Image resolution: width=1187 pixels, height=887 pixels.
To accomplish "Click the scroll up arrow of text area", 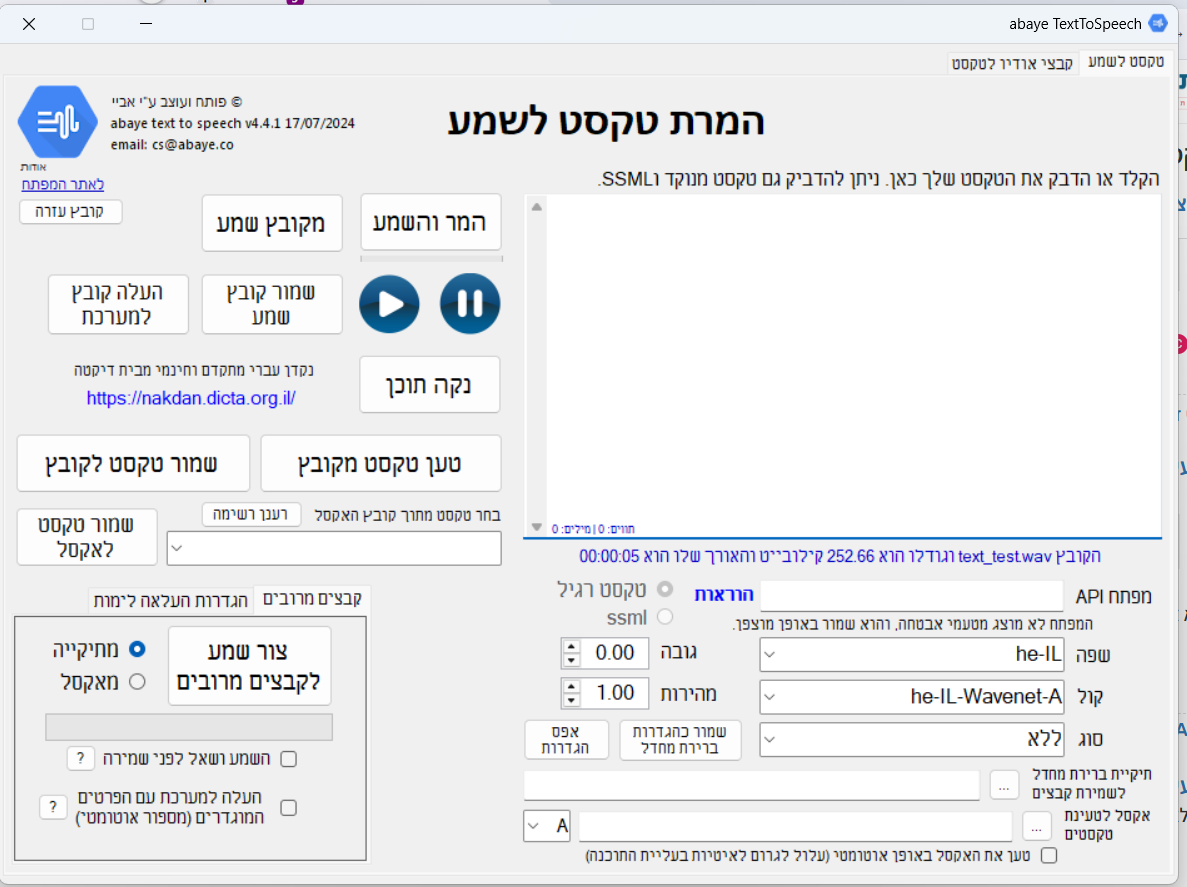I will coord(537,207).
